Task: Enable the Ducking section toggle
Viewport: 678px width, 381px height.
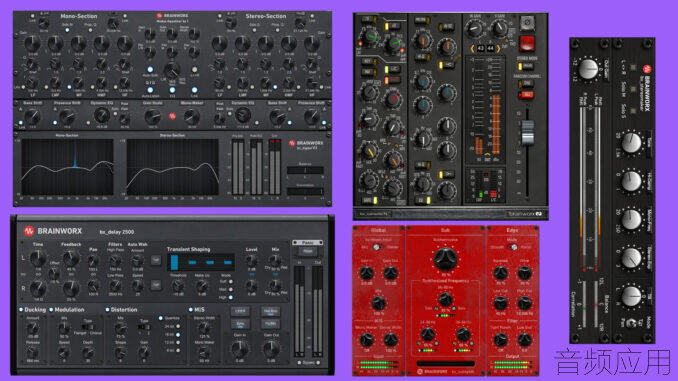Action: pos(21,310)
